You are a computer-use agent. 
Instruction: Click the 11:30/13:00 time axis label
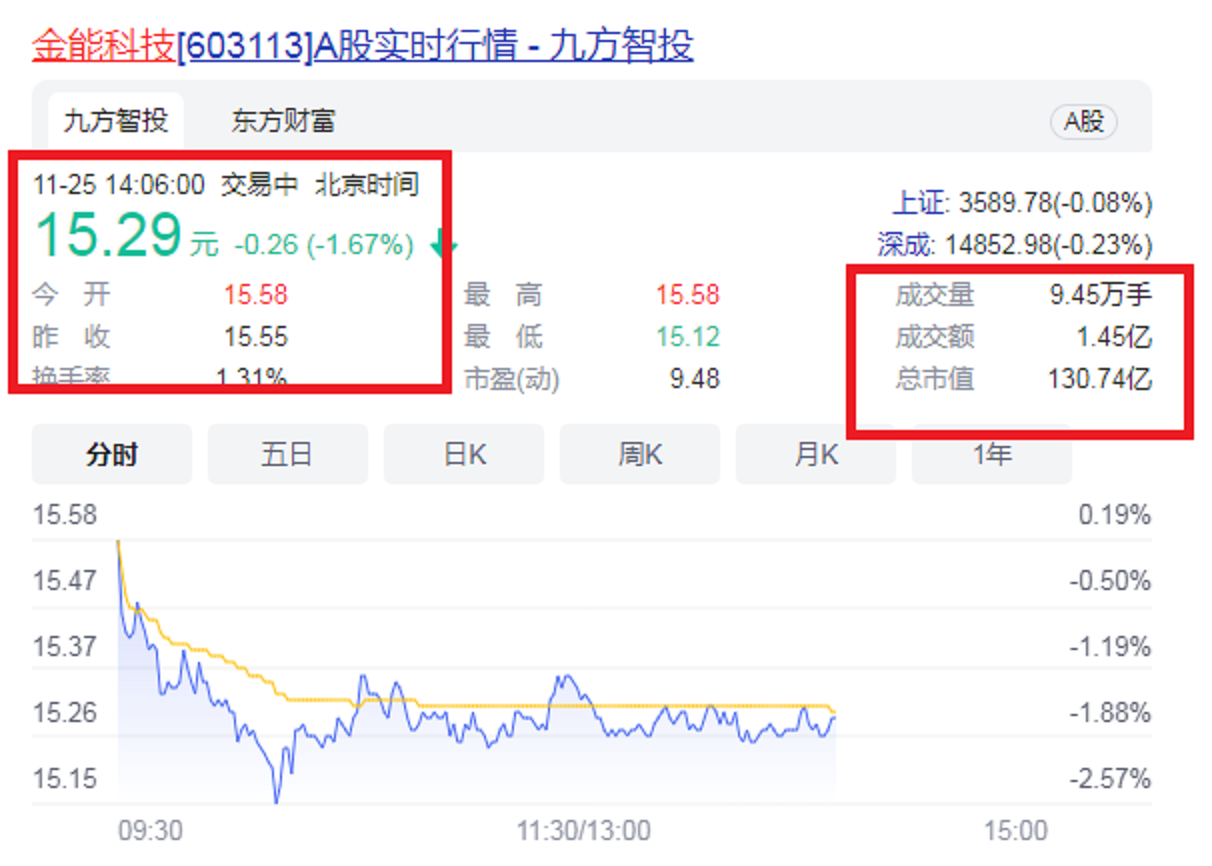[x=584, y=831]
